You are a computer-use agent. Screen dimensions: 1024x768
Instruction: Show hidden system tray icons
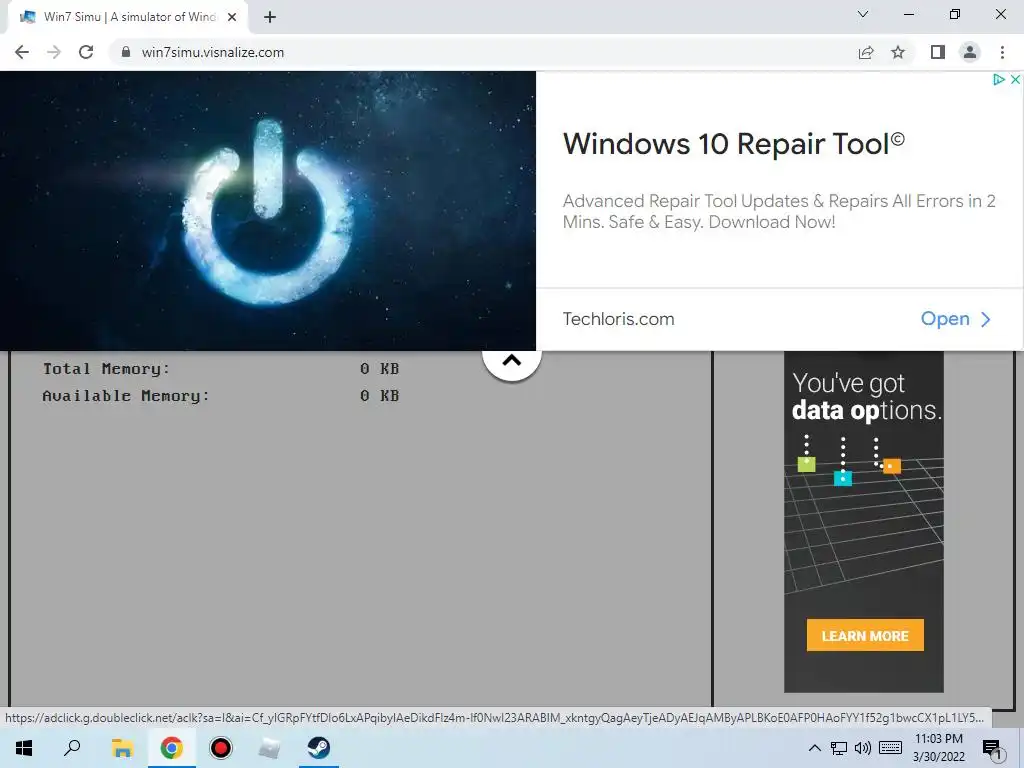814,748
